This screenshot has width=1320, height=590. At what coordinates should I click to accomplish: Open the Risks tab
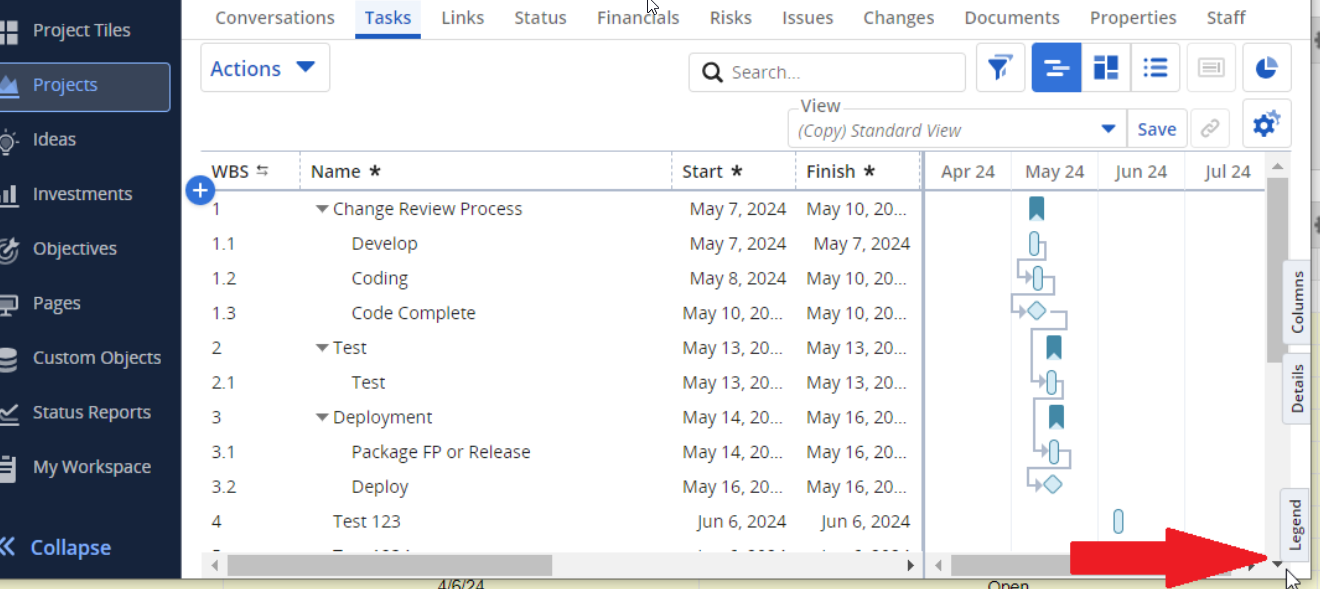(x=731, y=18)
